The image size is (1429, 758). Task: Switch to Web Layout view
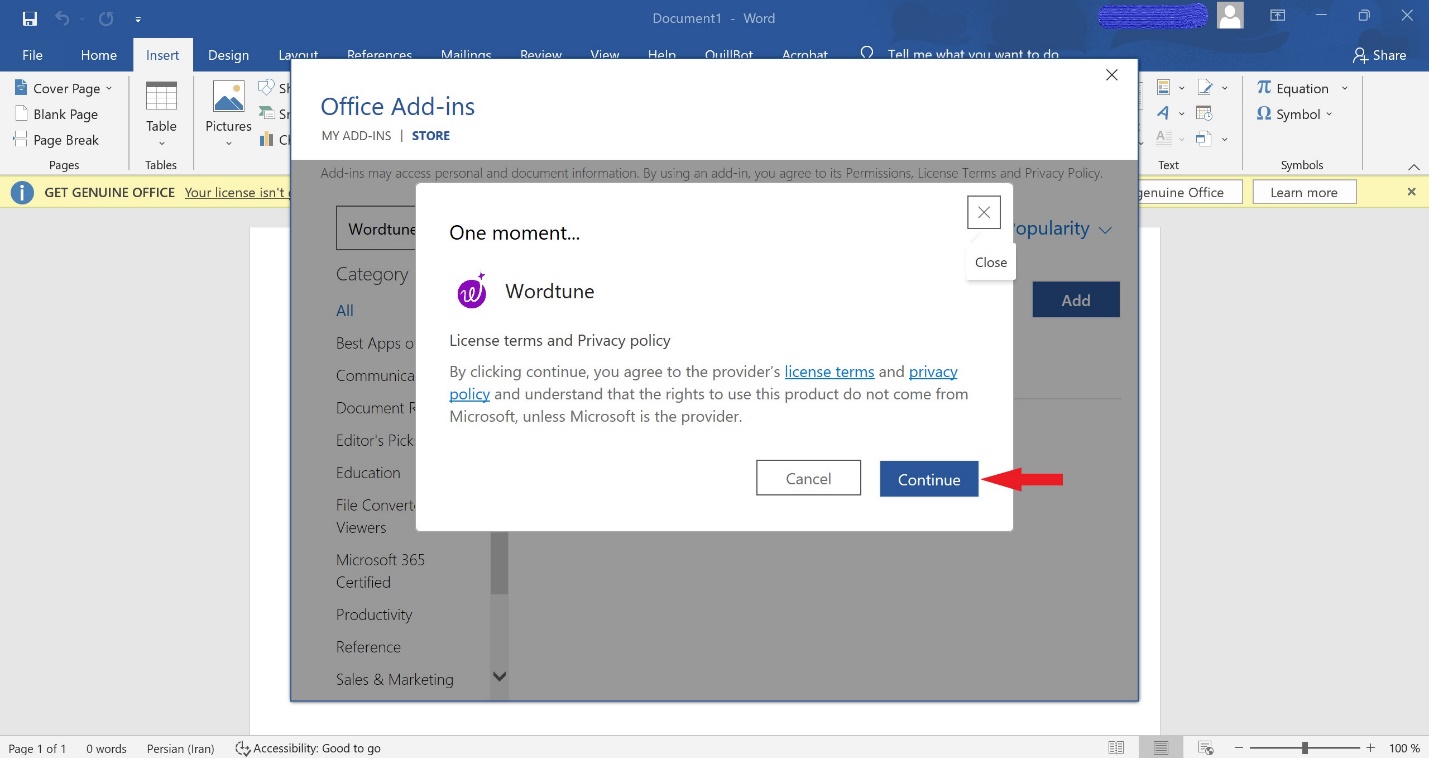pos(1206,748)
